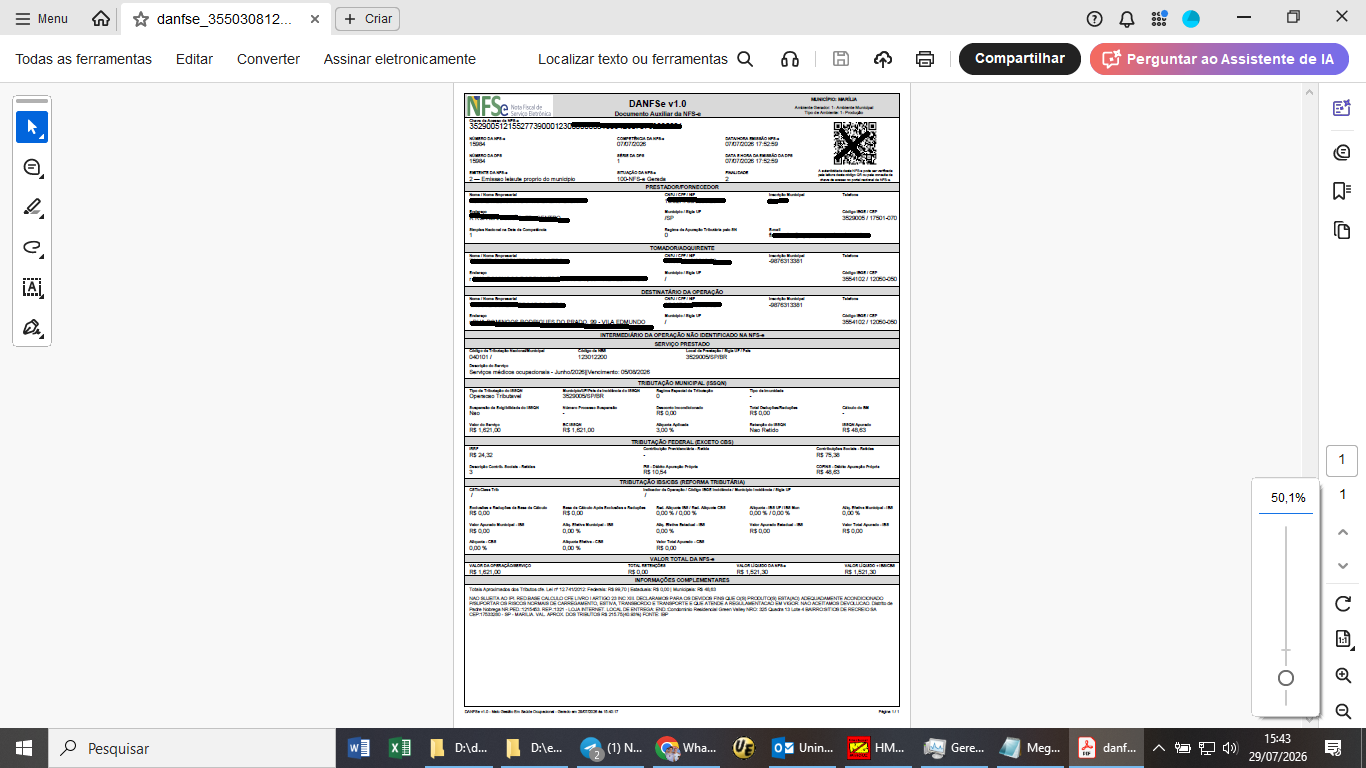Select the arrow selection tool
Screen dimensions: 1366x768
(32, 127)
